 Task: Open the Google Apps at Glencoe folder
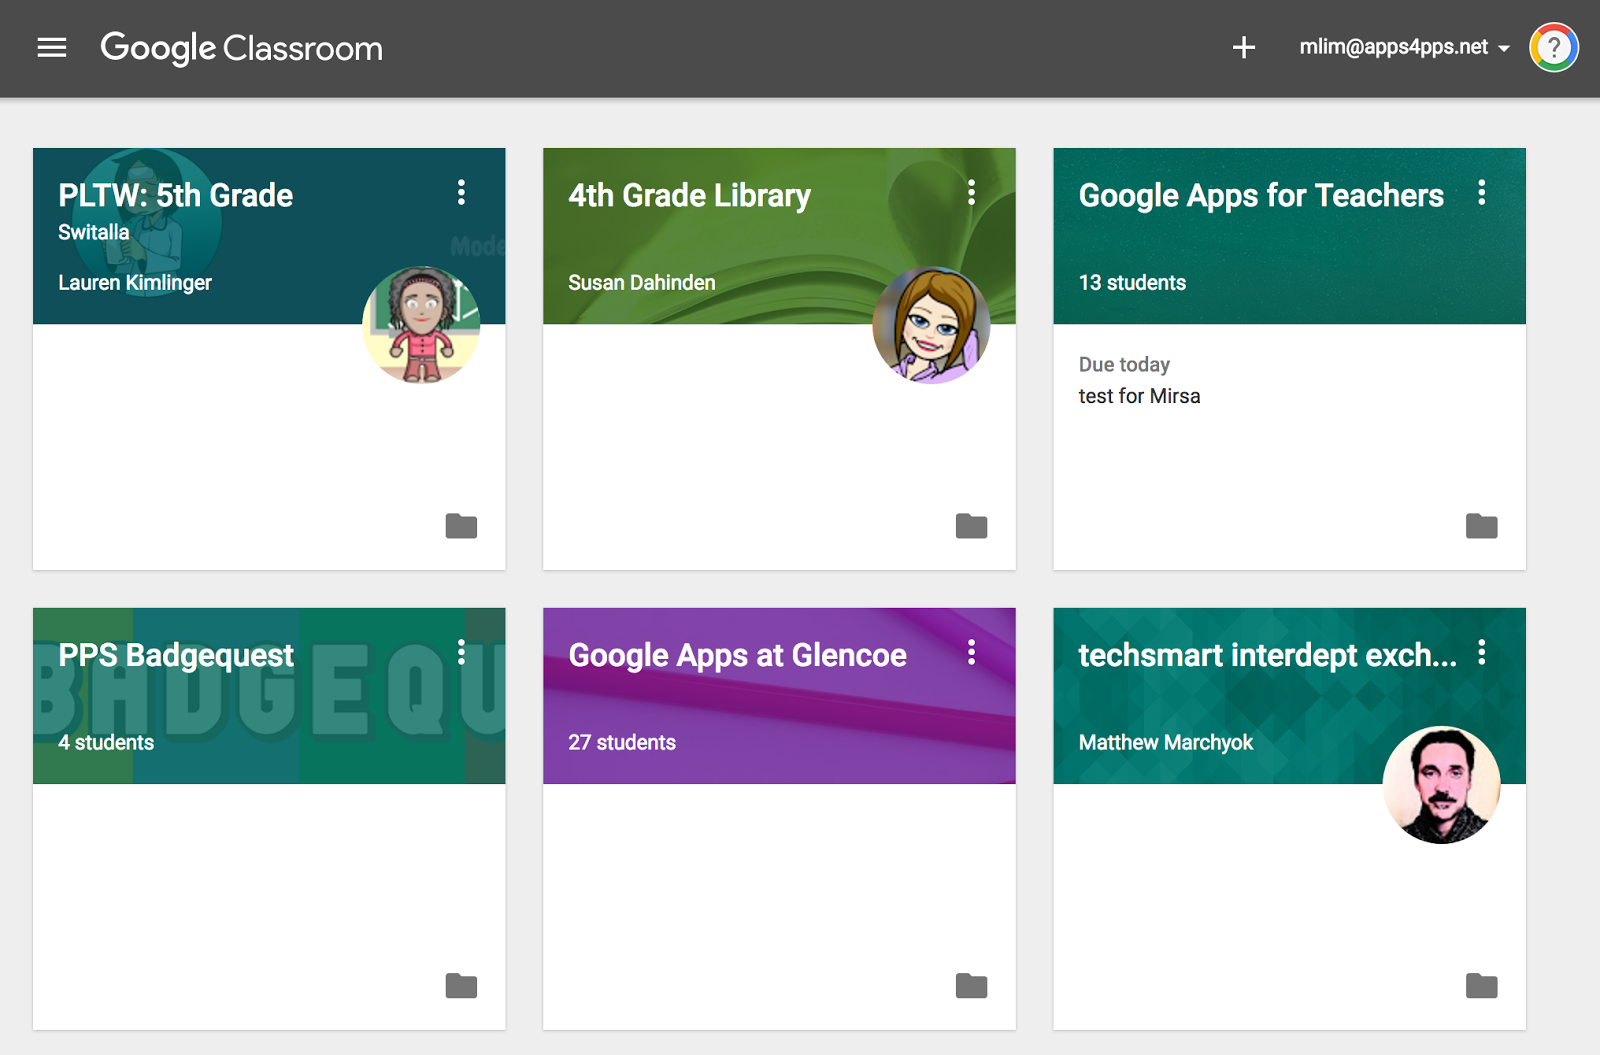[970, 985]
